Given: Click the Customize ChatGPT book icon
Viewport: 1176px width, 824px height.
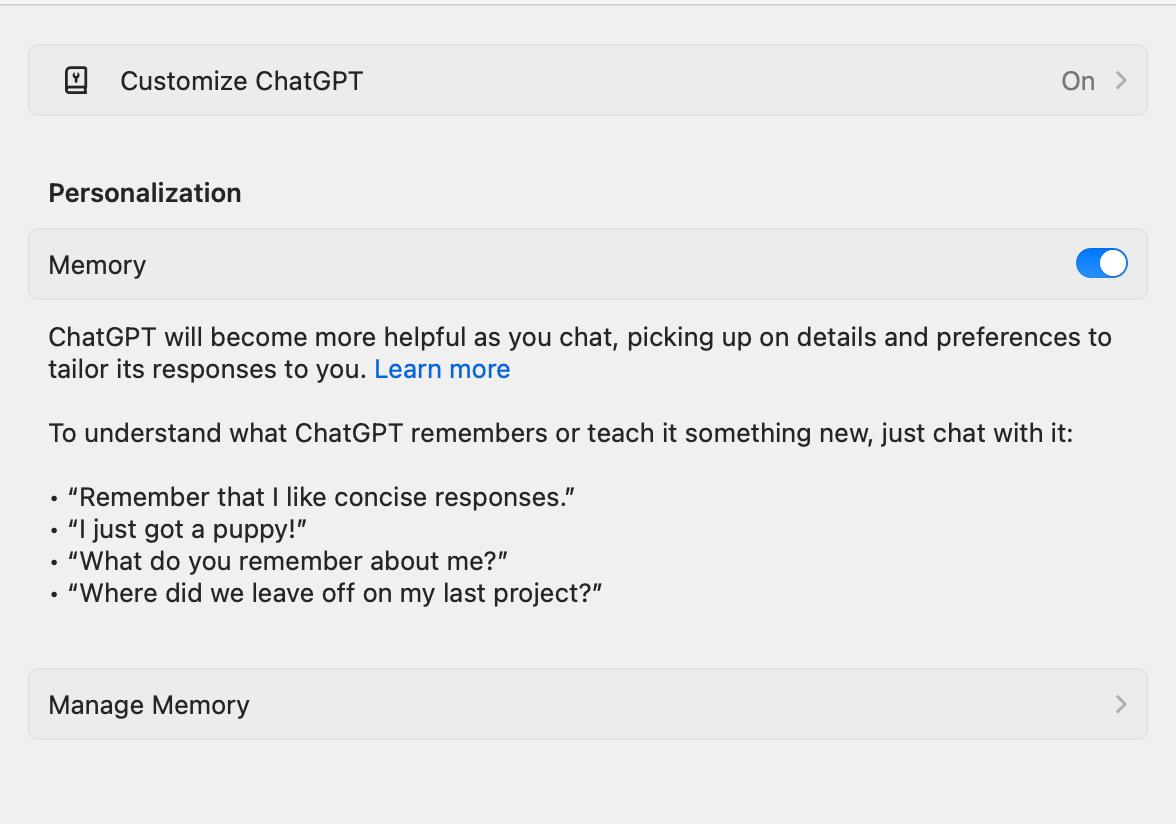Looking at the screenshot, I should click(76, 81).
